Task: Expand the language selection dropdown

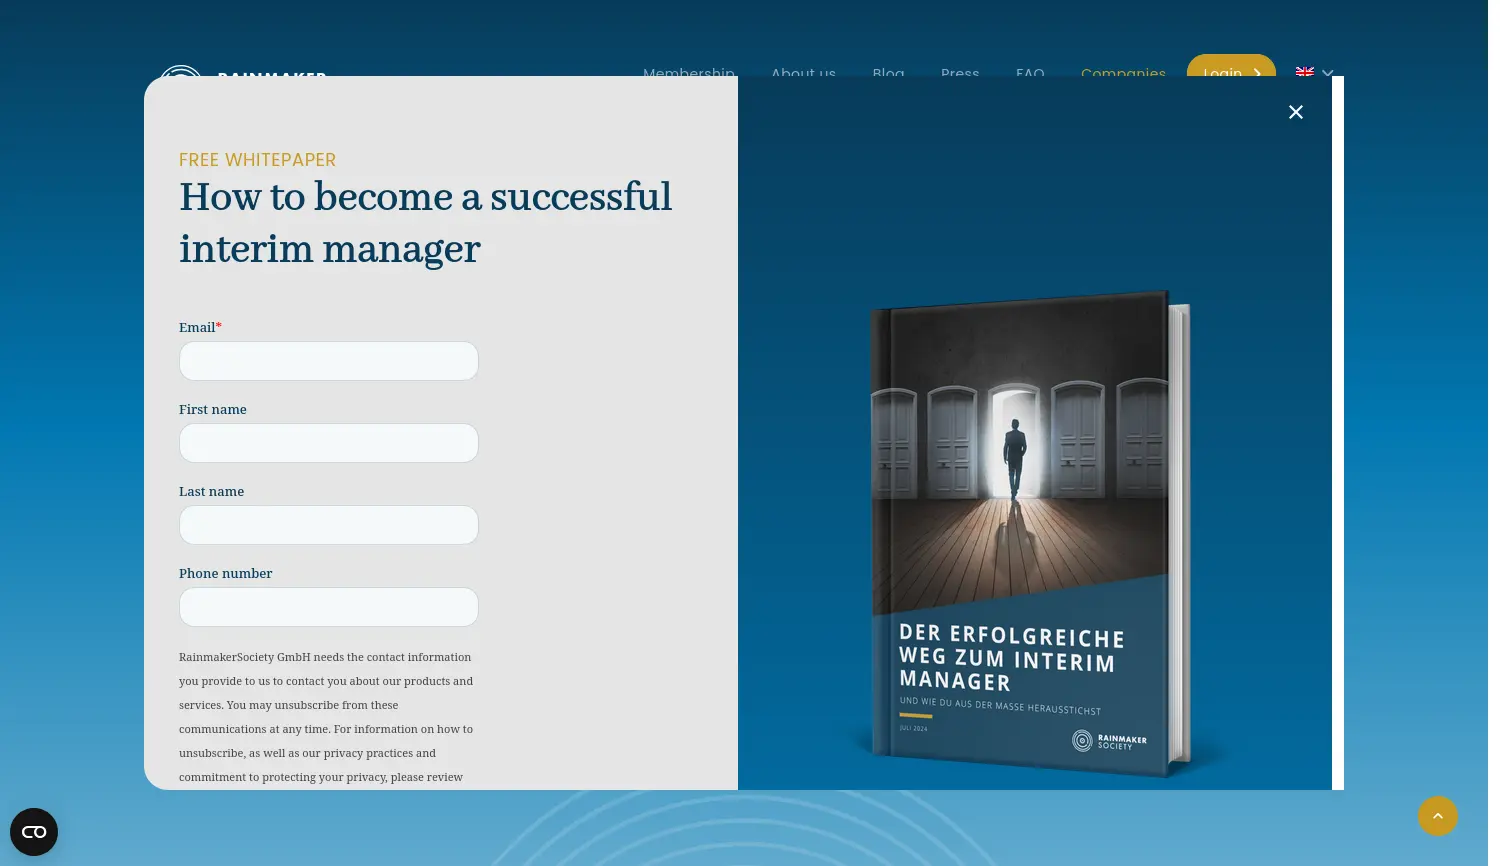Action: (x=1327, y=74)
